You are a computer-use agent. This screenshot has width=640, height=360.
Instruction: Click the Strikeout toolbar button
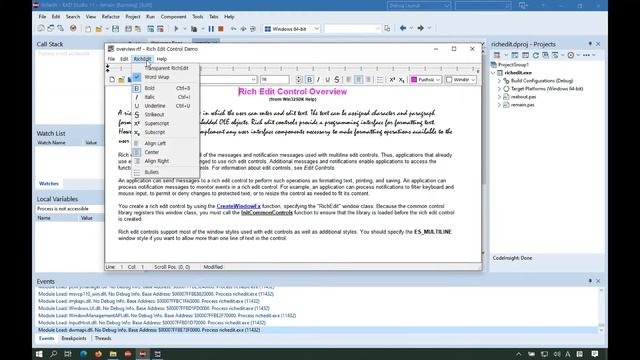(337, 80)
